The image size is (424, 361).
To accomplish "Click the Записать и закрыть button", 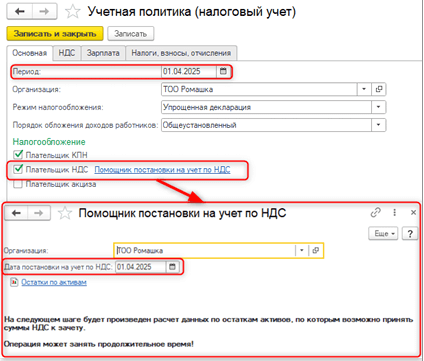I will tap(55, 34).
